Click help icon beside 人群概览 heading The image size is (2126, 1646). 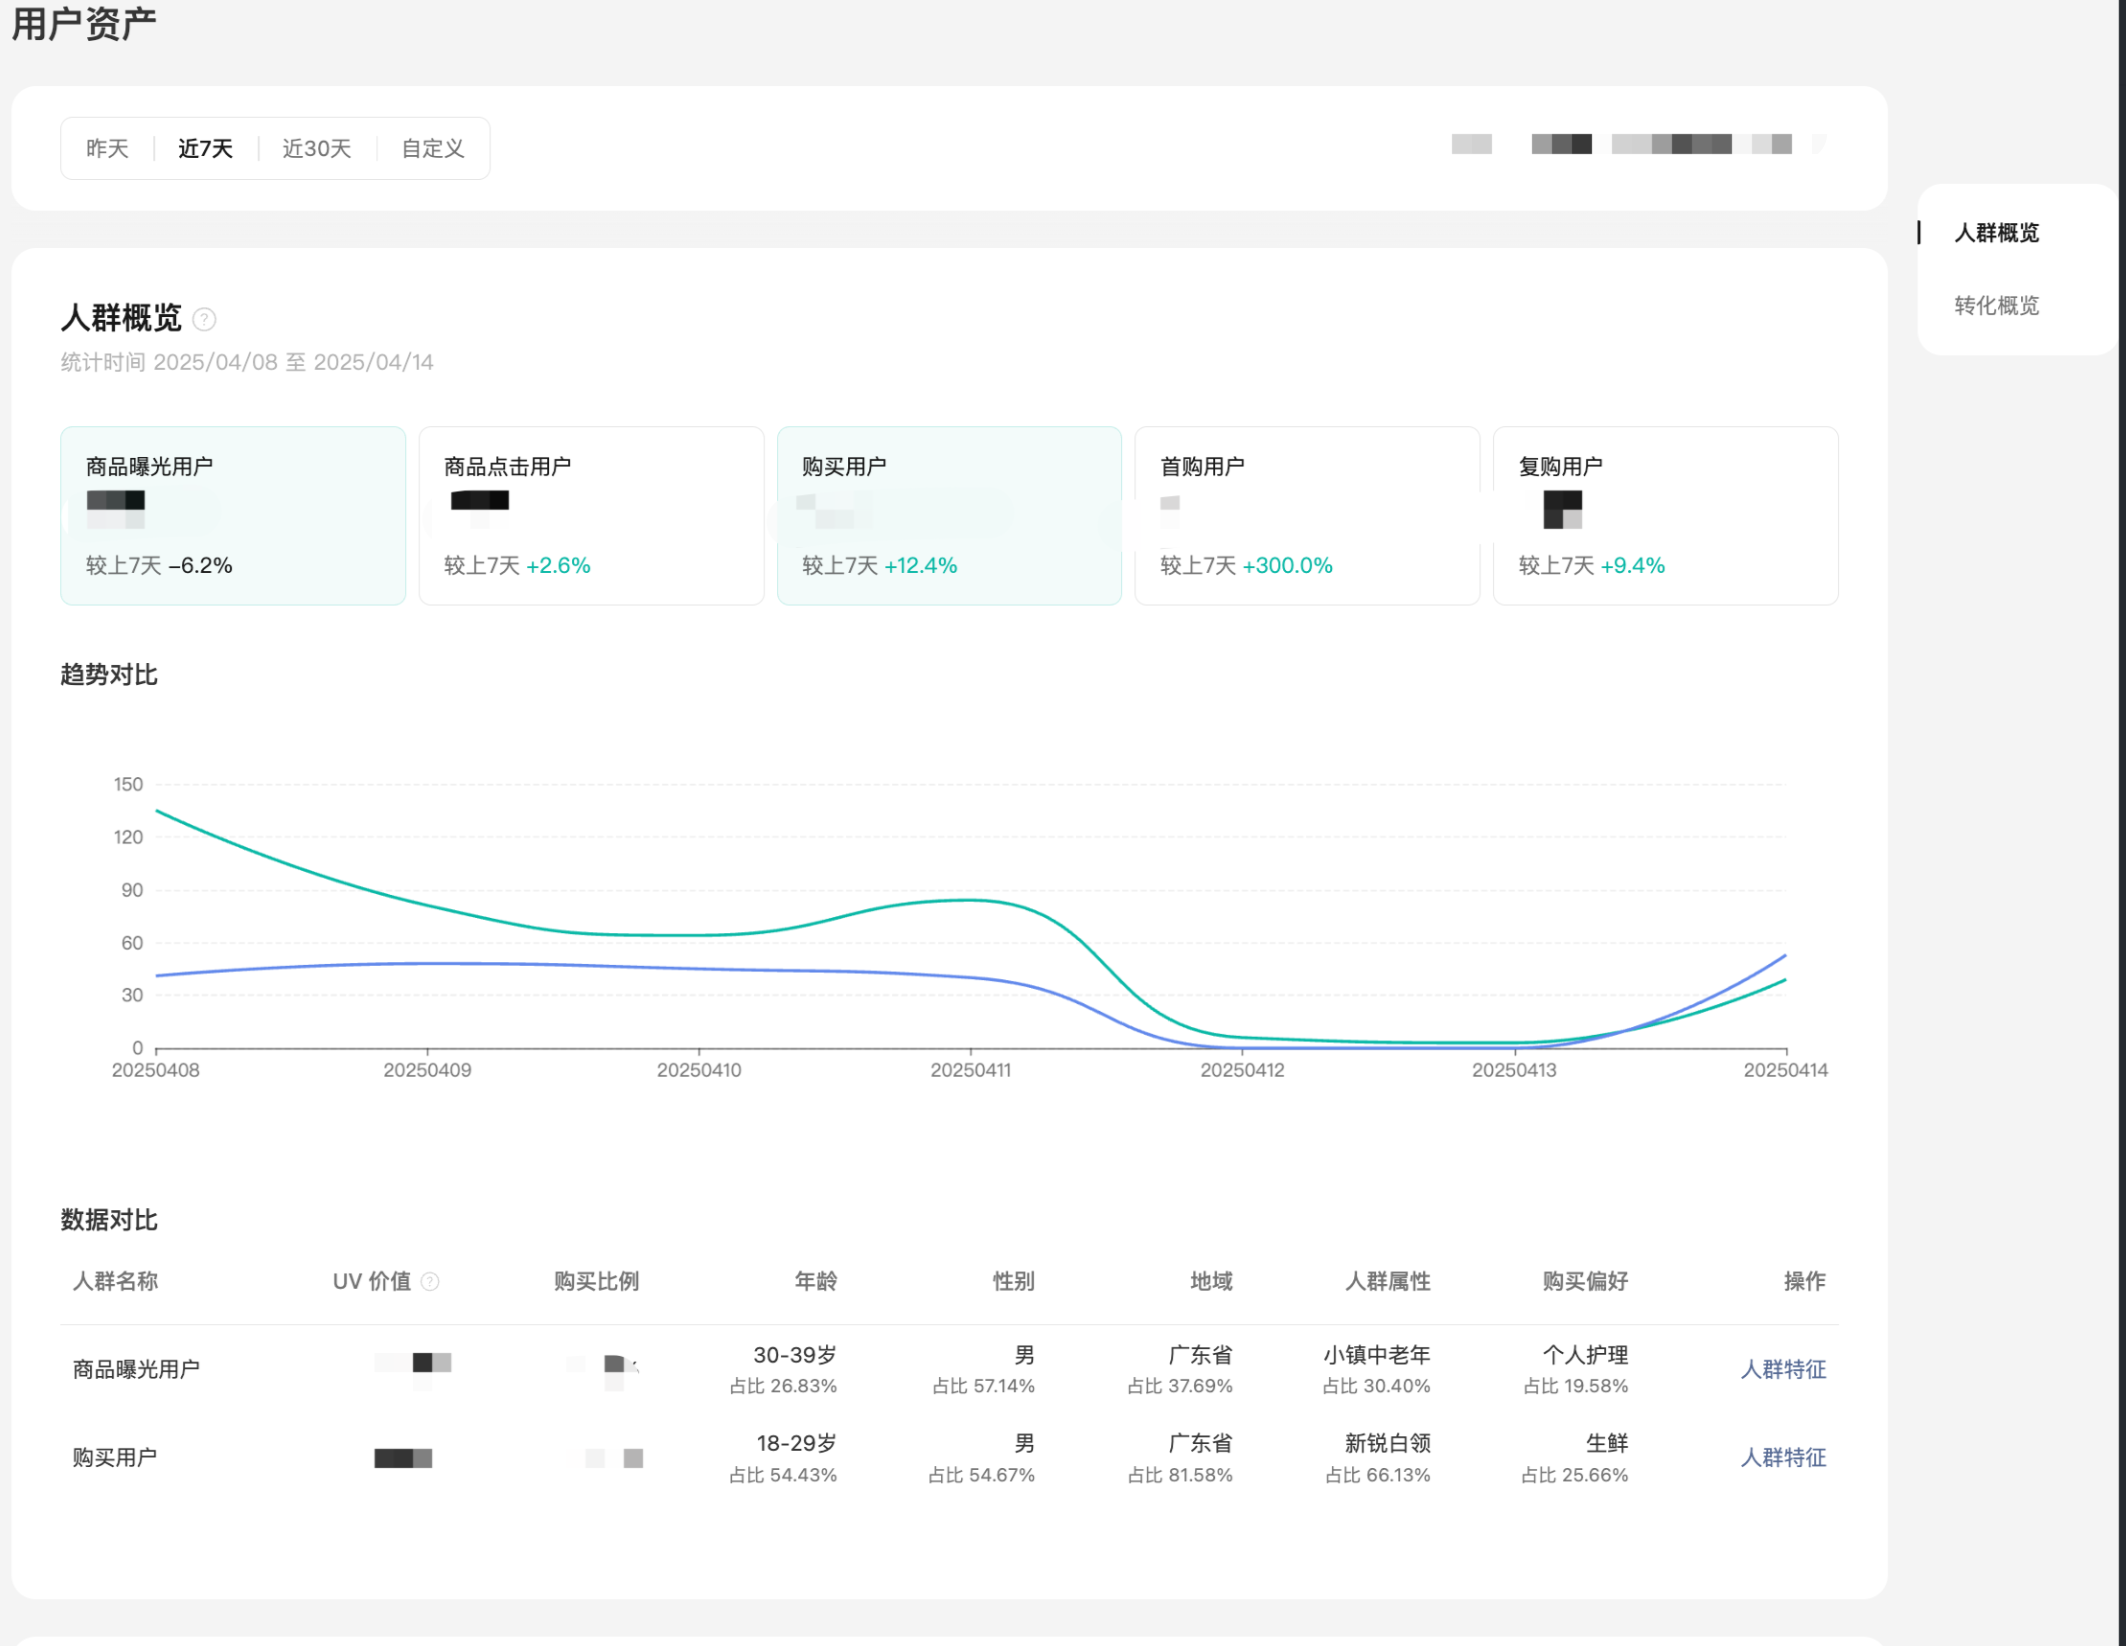click(x=204, y=319)
